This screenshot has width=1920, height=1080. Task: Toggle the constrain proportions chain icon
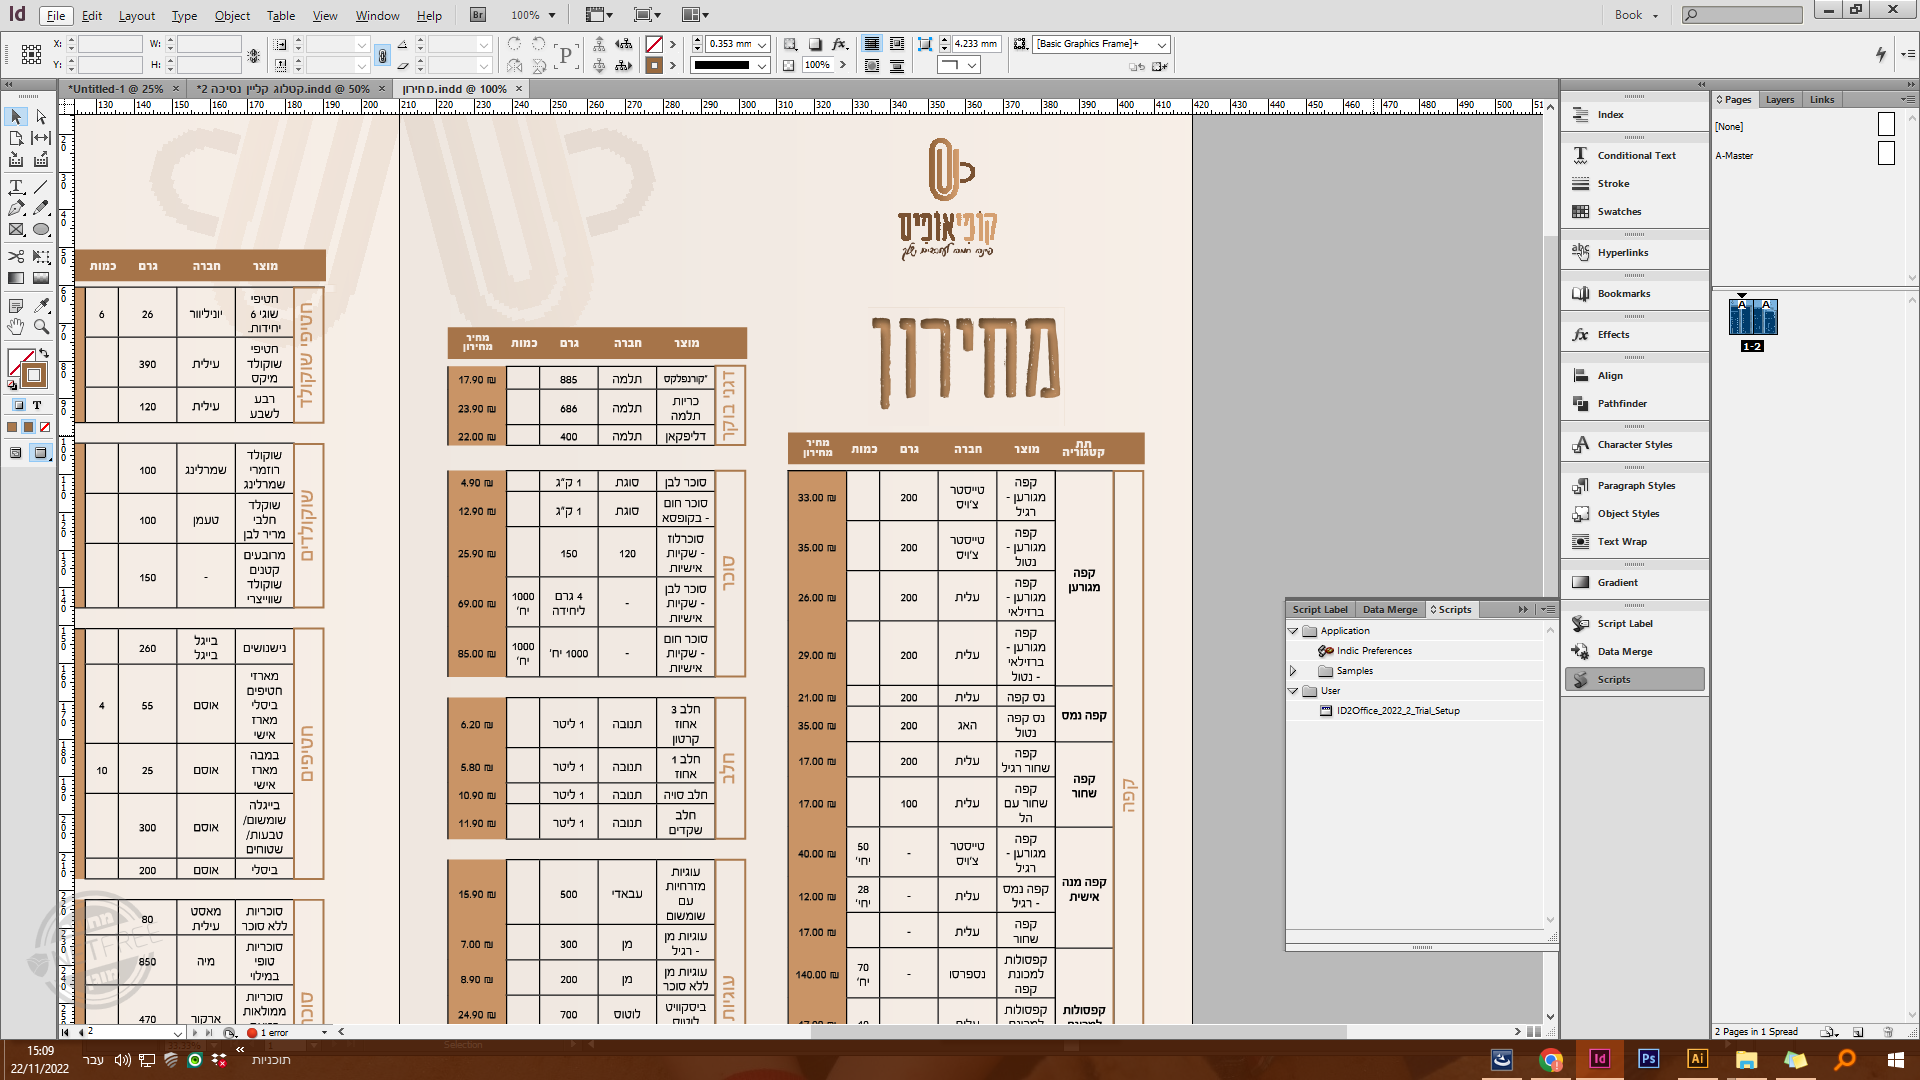pyautogui.click(x=382, y=56)
